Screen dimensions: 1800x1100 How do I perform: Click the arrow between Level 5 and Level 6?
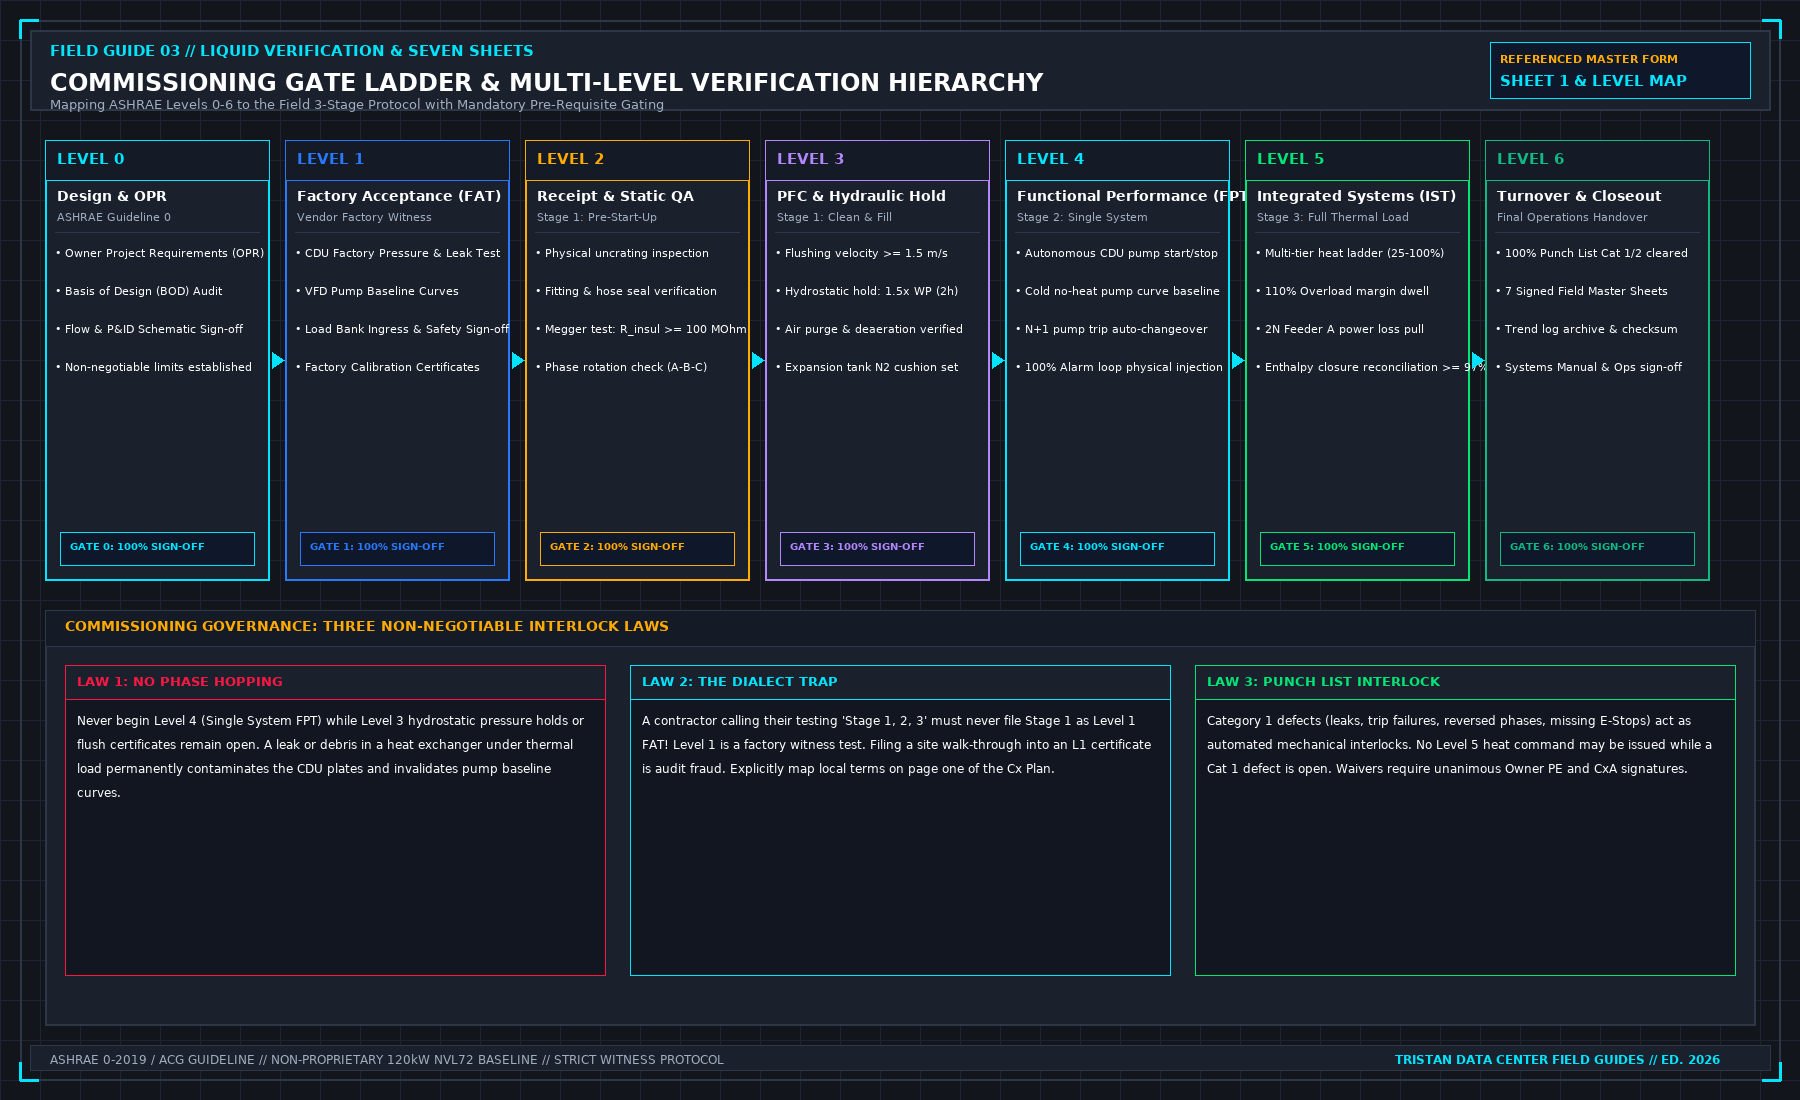coord(1478,360)
